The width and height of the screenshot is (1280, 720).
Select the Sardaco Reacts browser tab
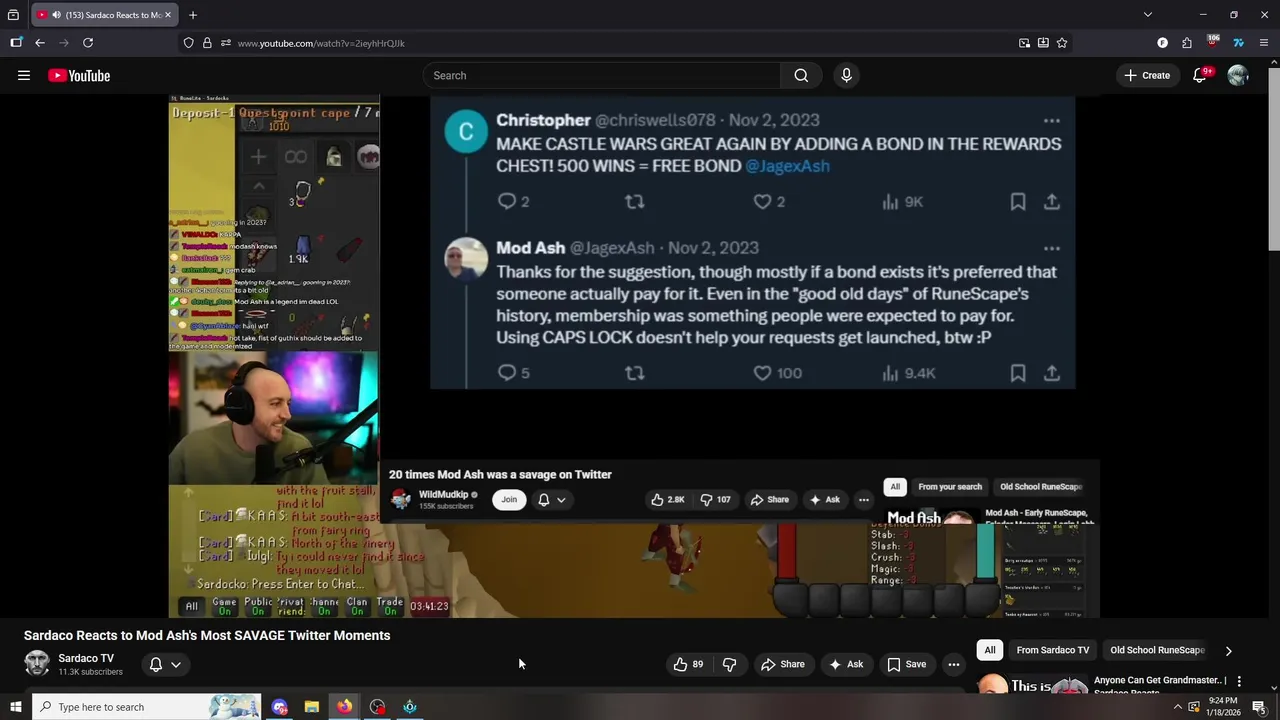coord(104,15)
